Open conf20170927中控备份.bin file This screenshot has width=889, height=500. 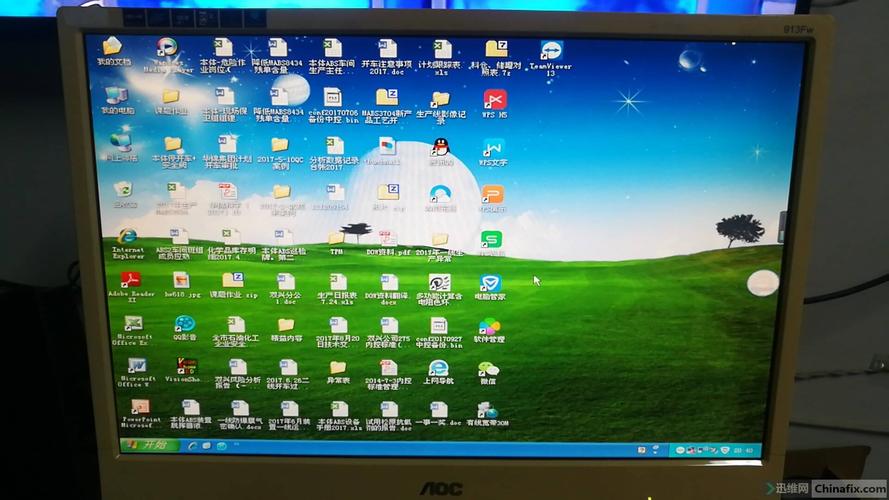click(439, 325)
